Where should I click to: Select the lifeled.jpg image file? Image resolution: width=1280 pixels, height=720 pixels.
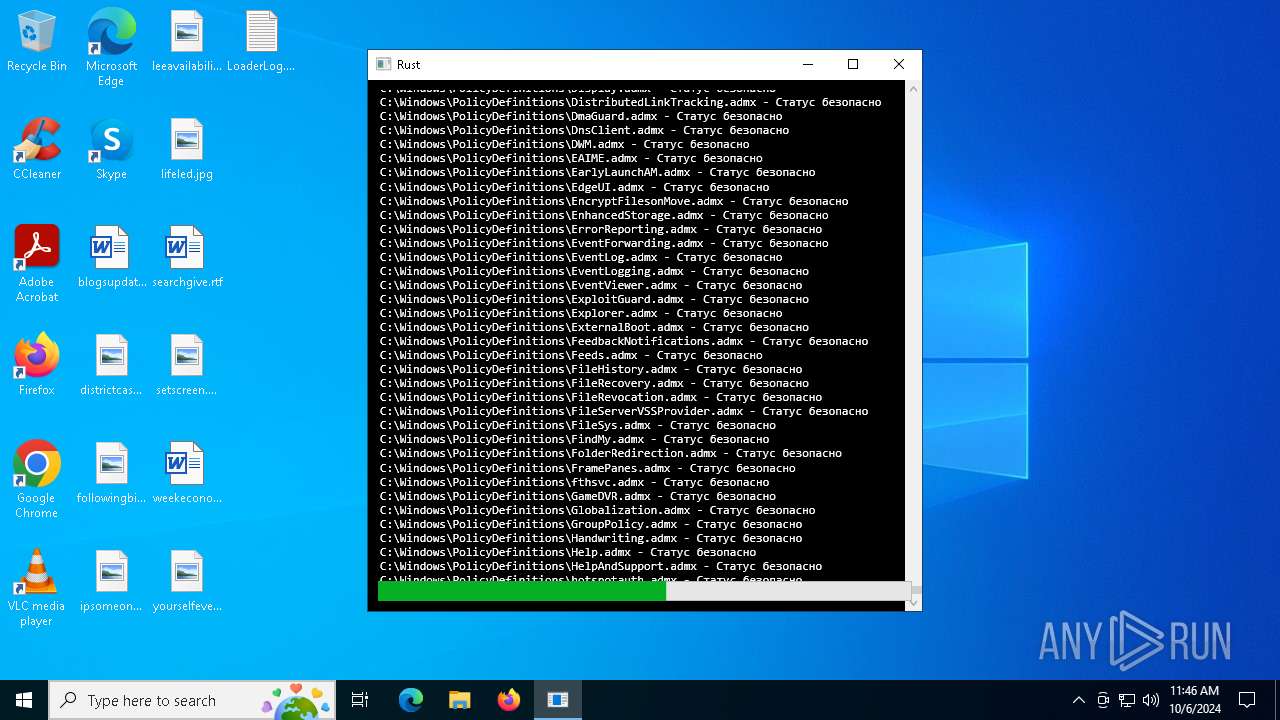(x=187, y=150)
